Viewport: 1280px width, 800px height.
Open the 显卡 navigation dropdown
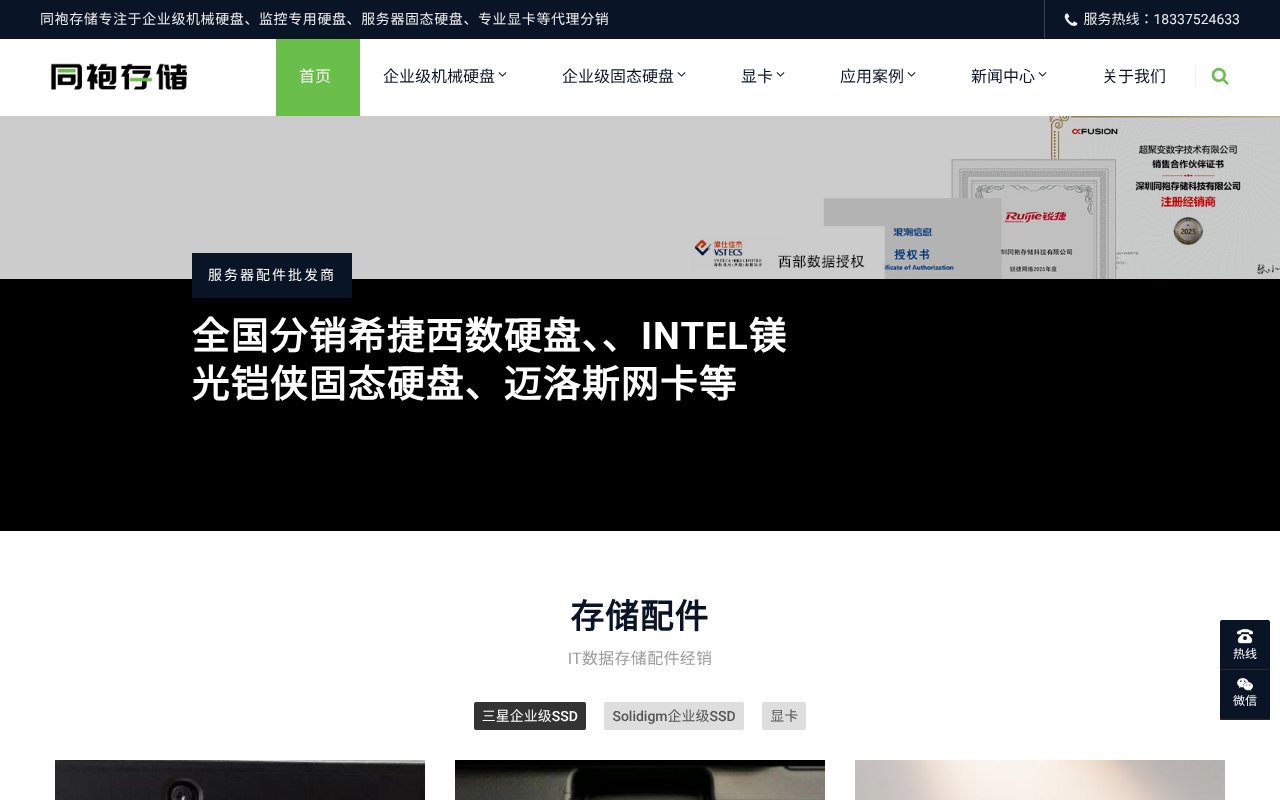click(762, 75)
